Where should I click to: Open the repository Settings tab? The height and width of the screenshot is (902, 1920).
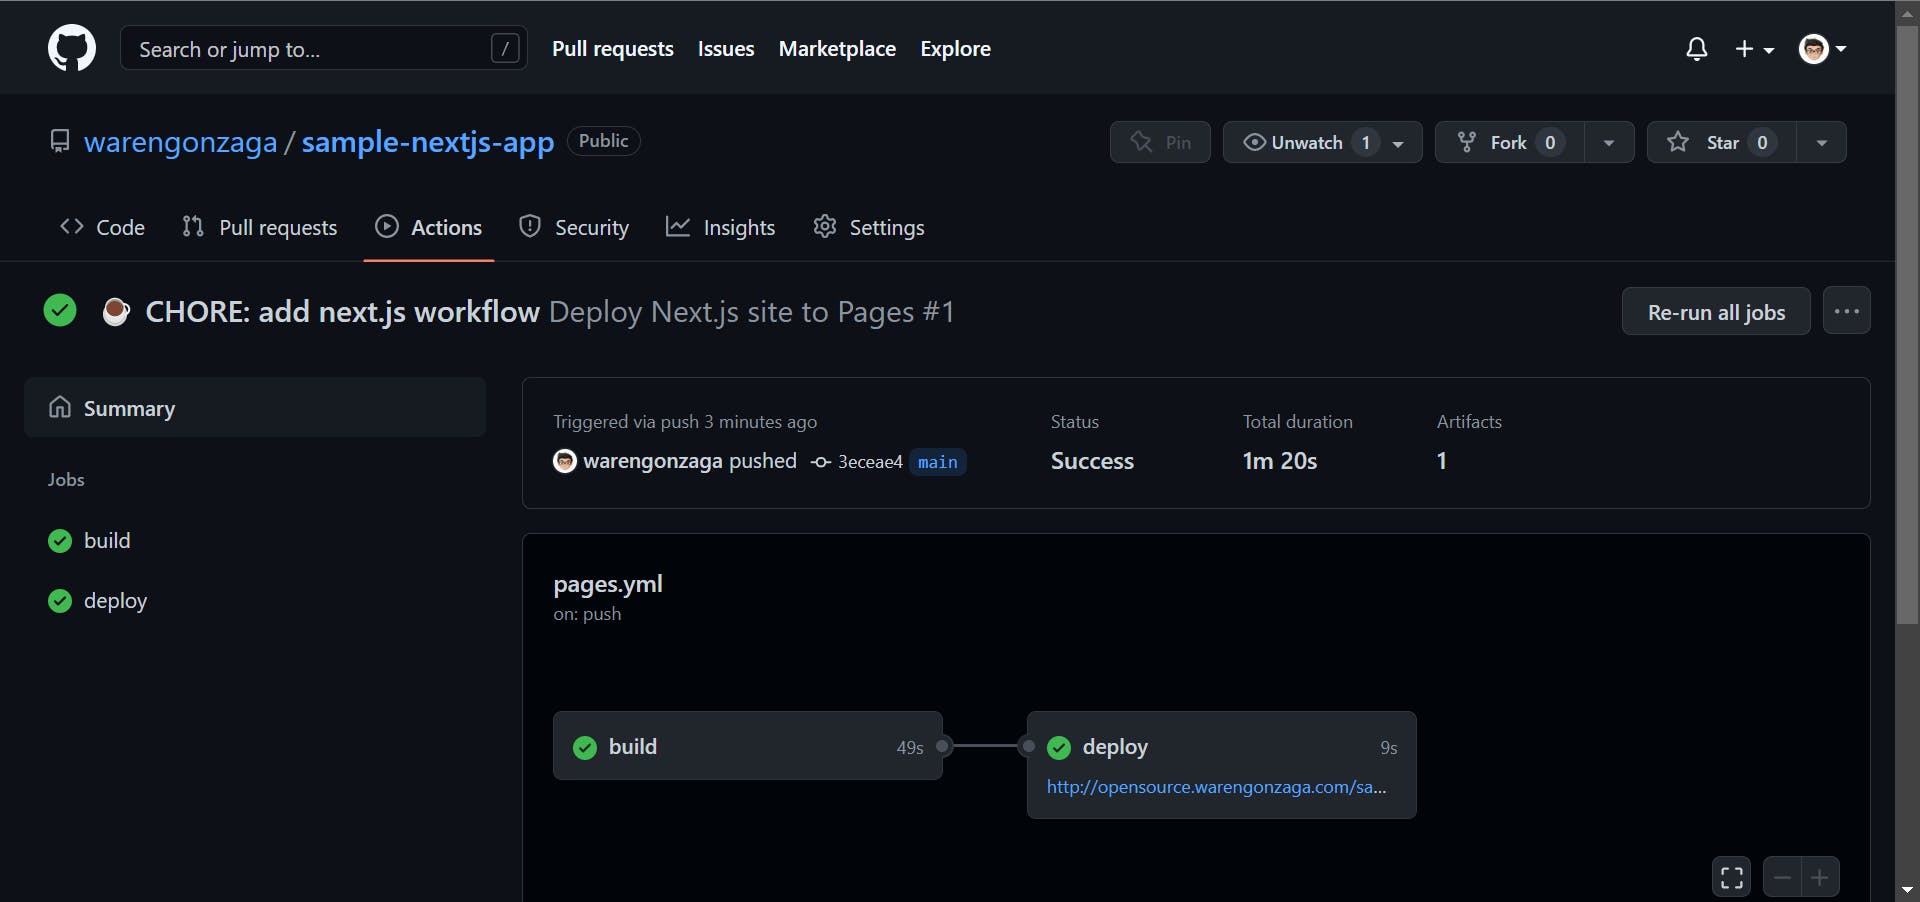[869, 227]
